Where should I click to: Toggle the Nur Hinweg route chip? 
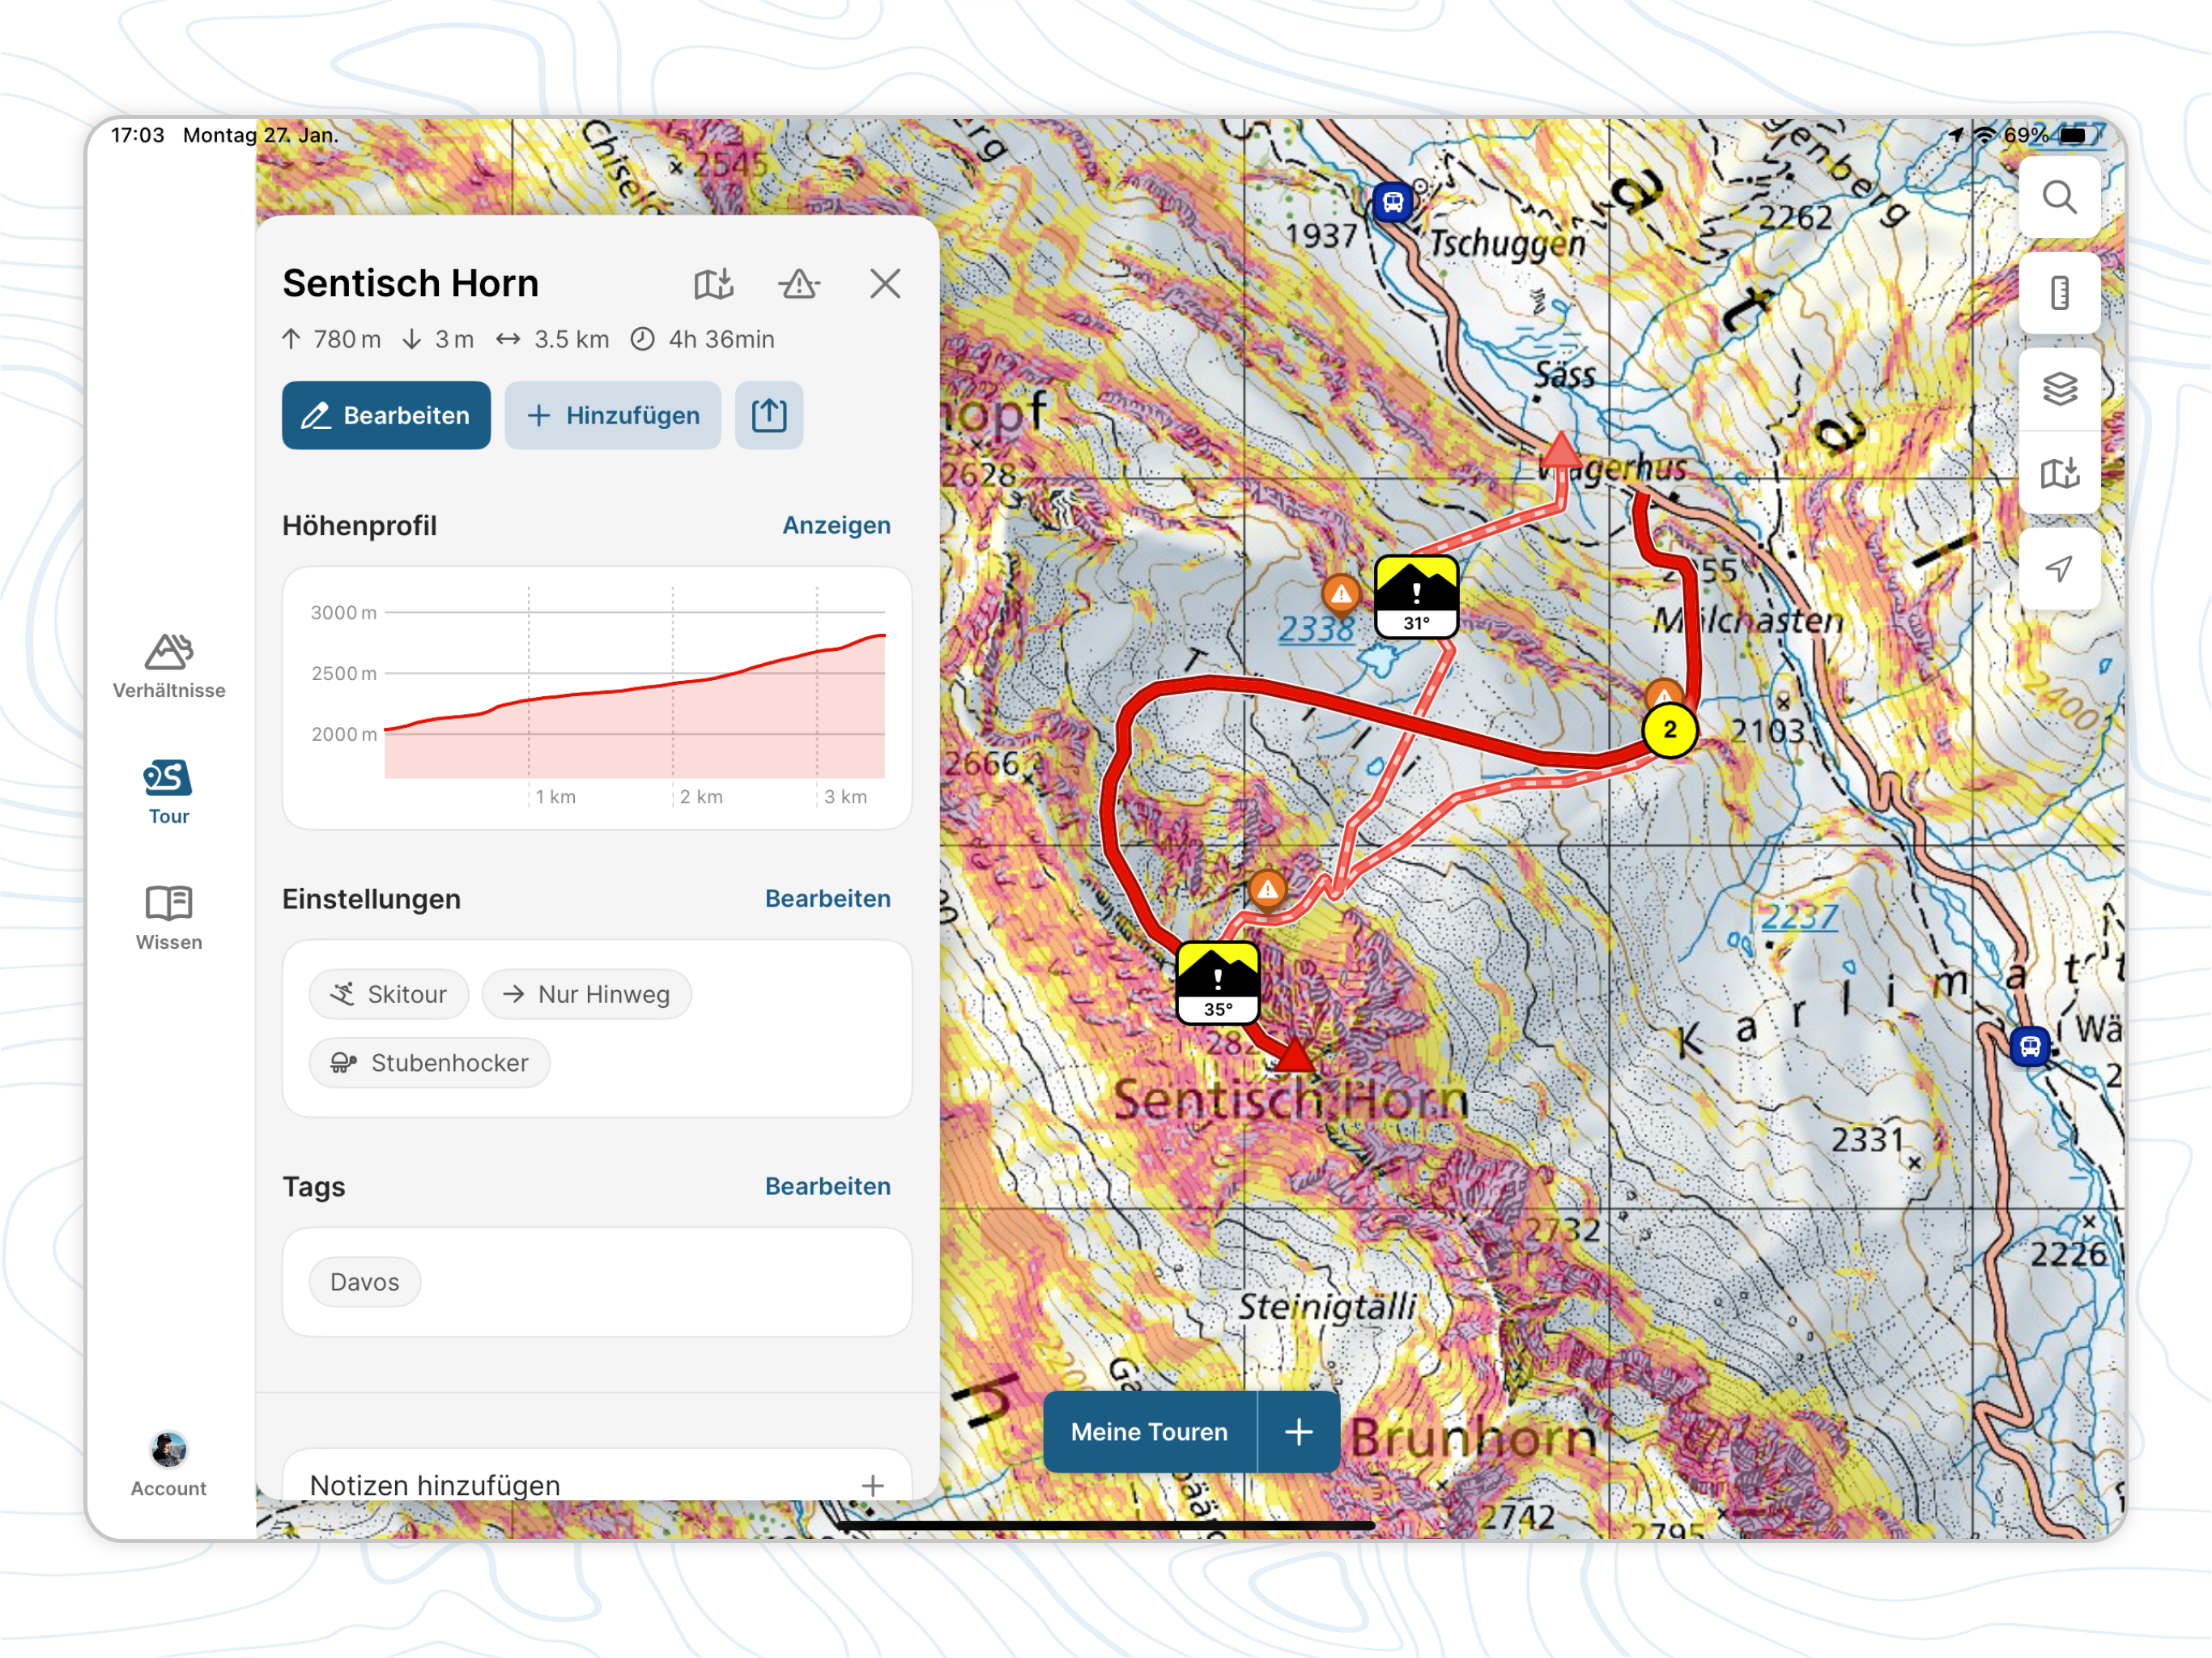click(x=586, y=994)
